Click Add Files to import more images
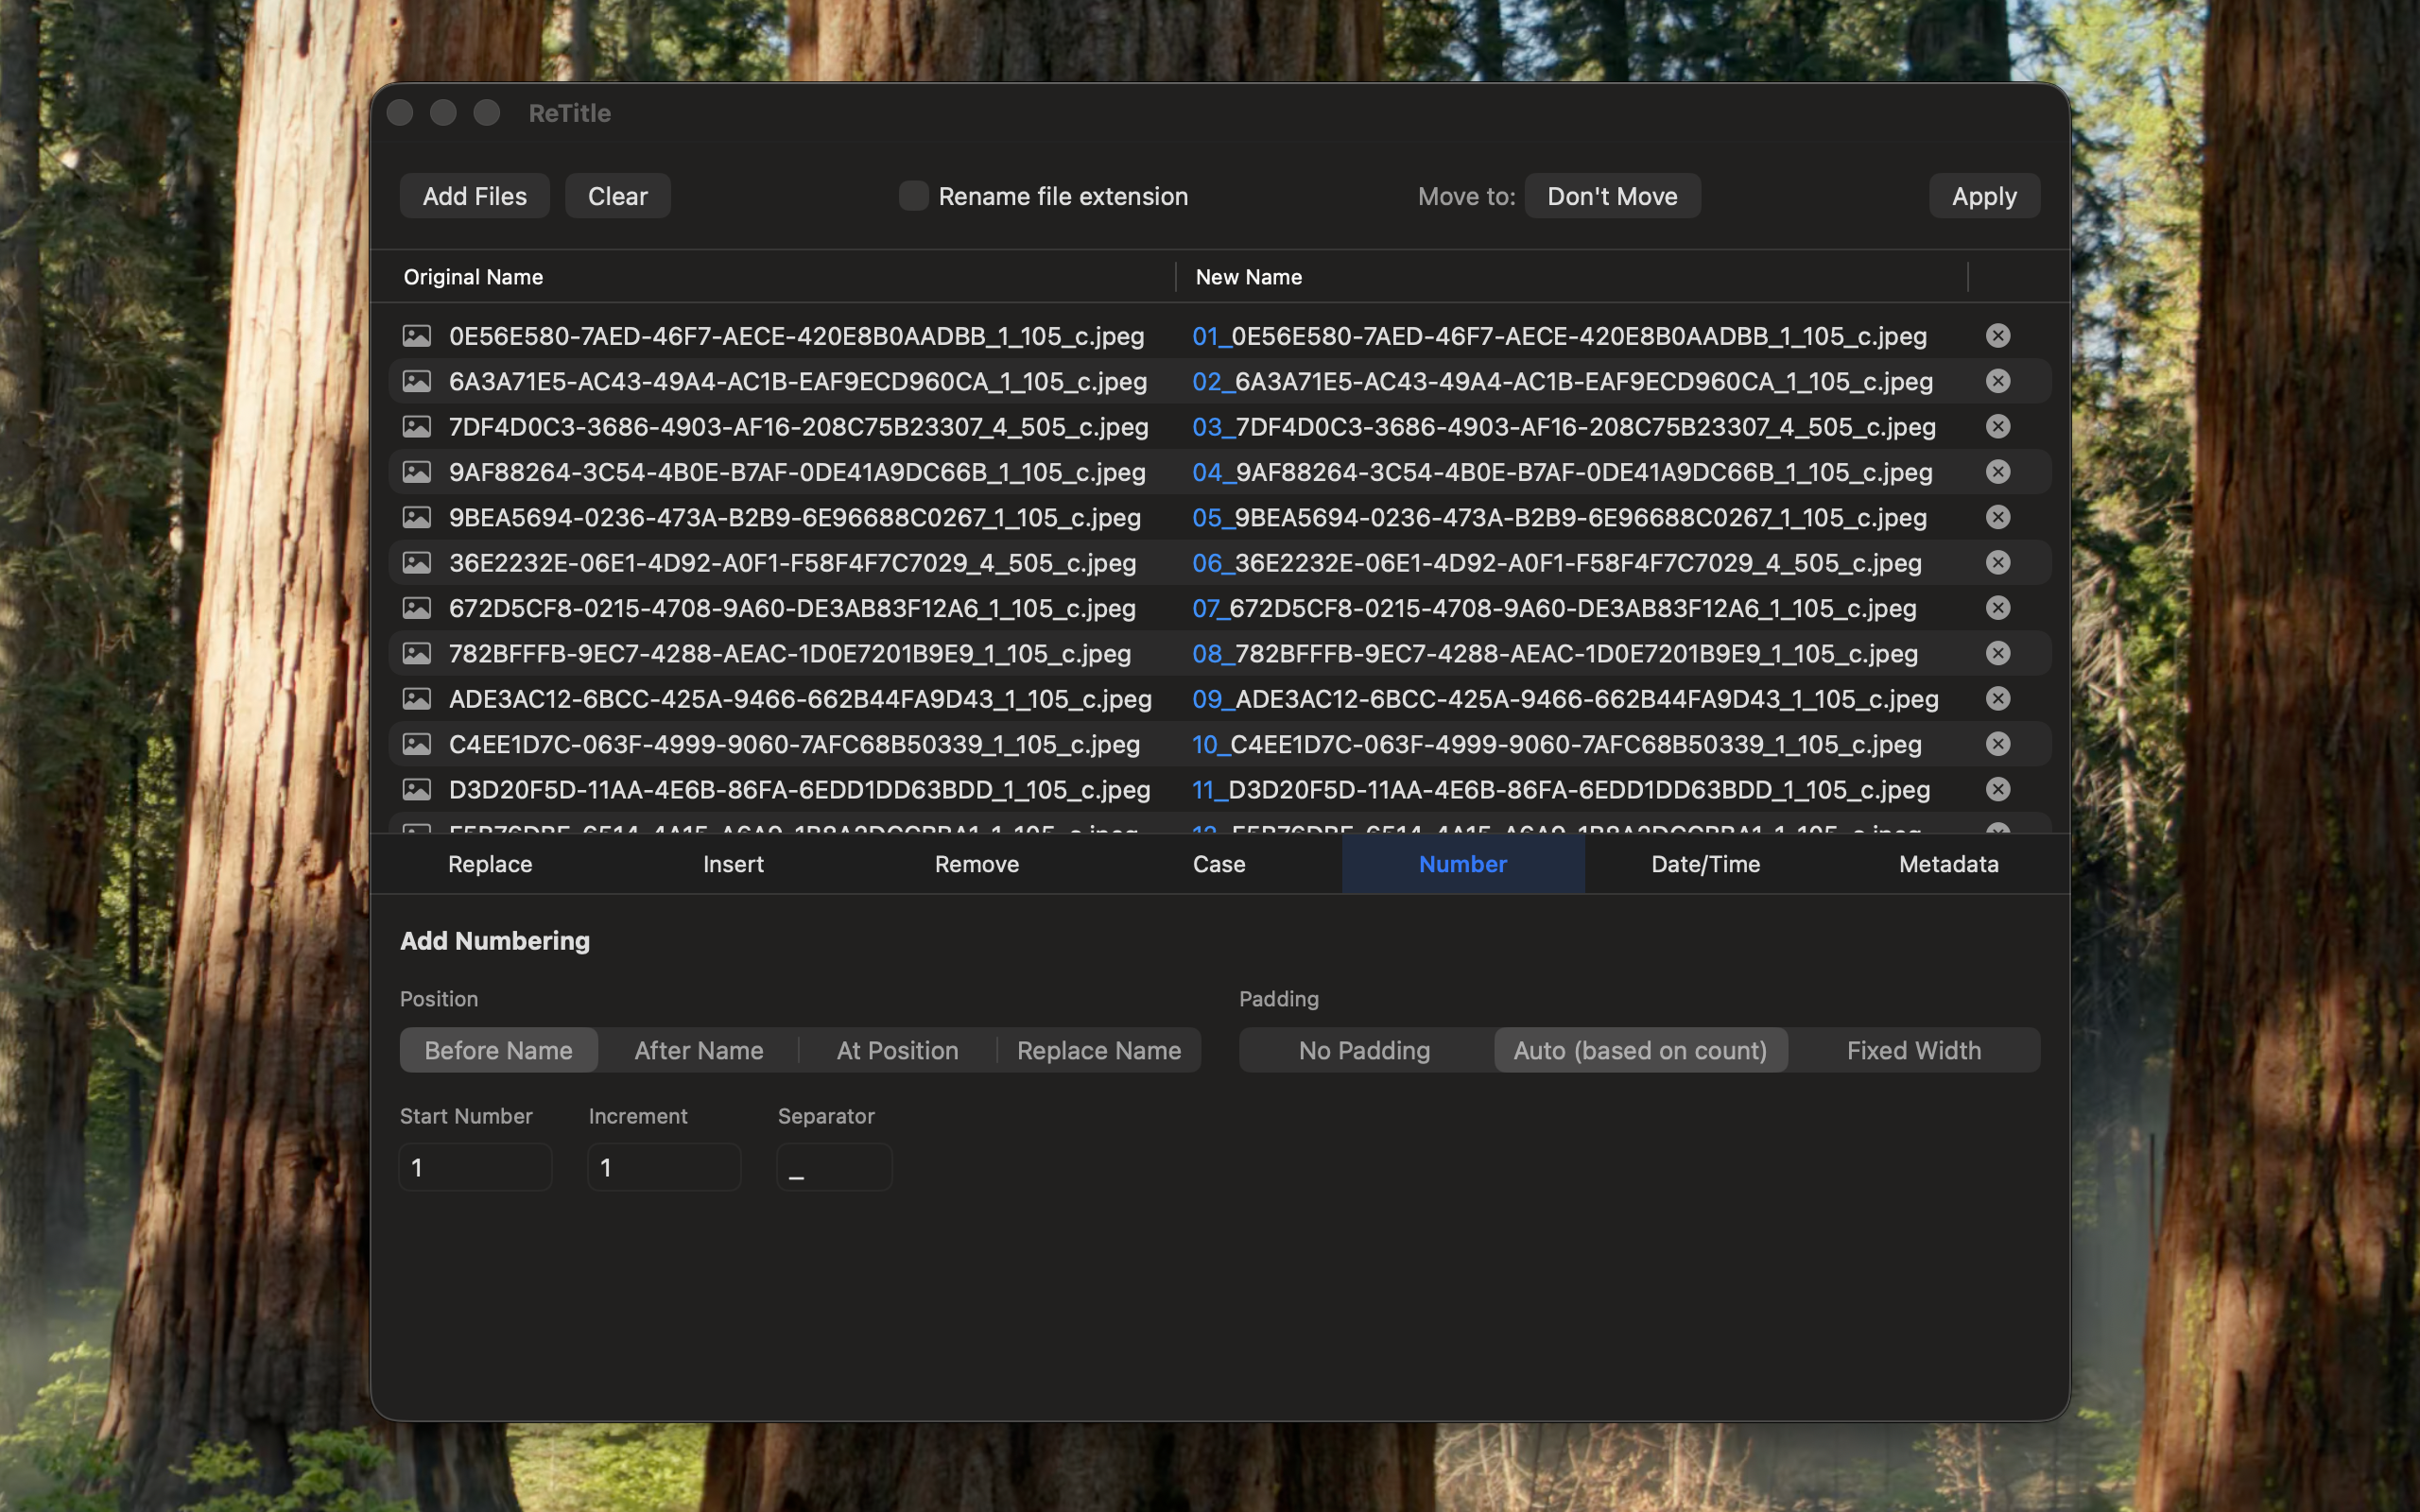This screenshot has width=2420, height=1512. coord(475,196)
